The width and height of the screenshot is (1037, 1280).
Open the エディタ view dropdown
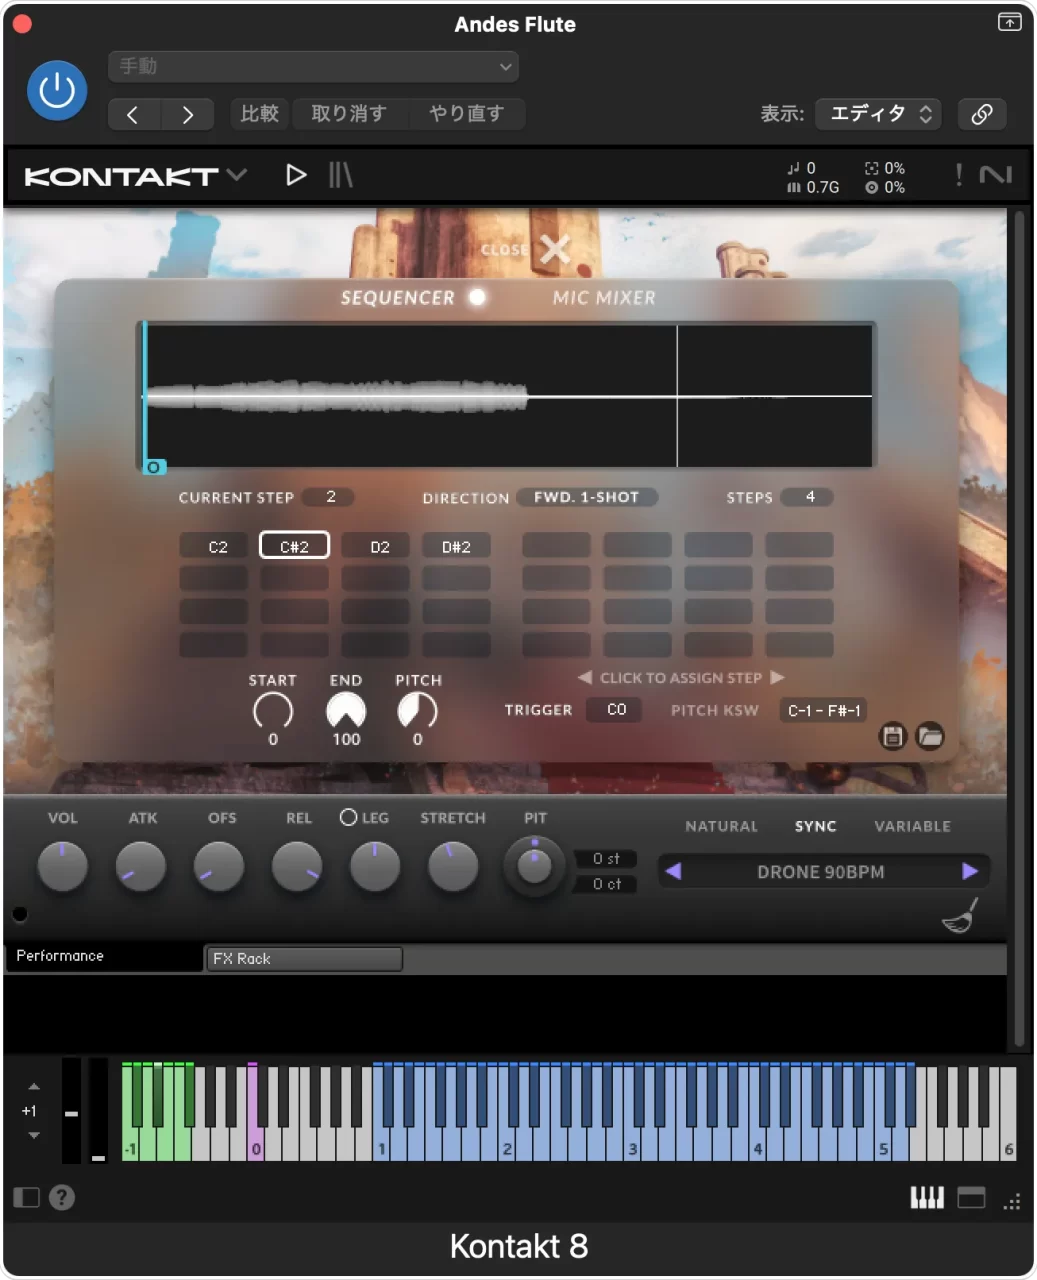pos(880,114)
